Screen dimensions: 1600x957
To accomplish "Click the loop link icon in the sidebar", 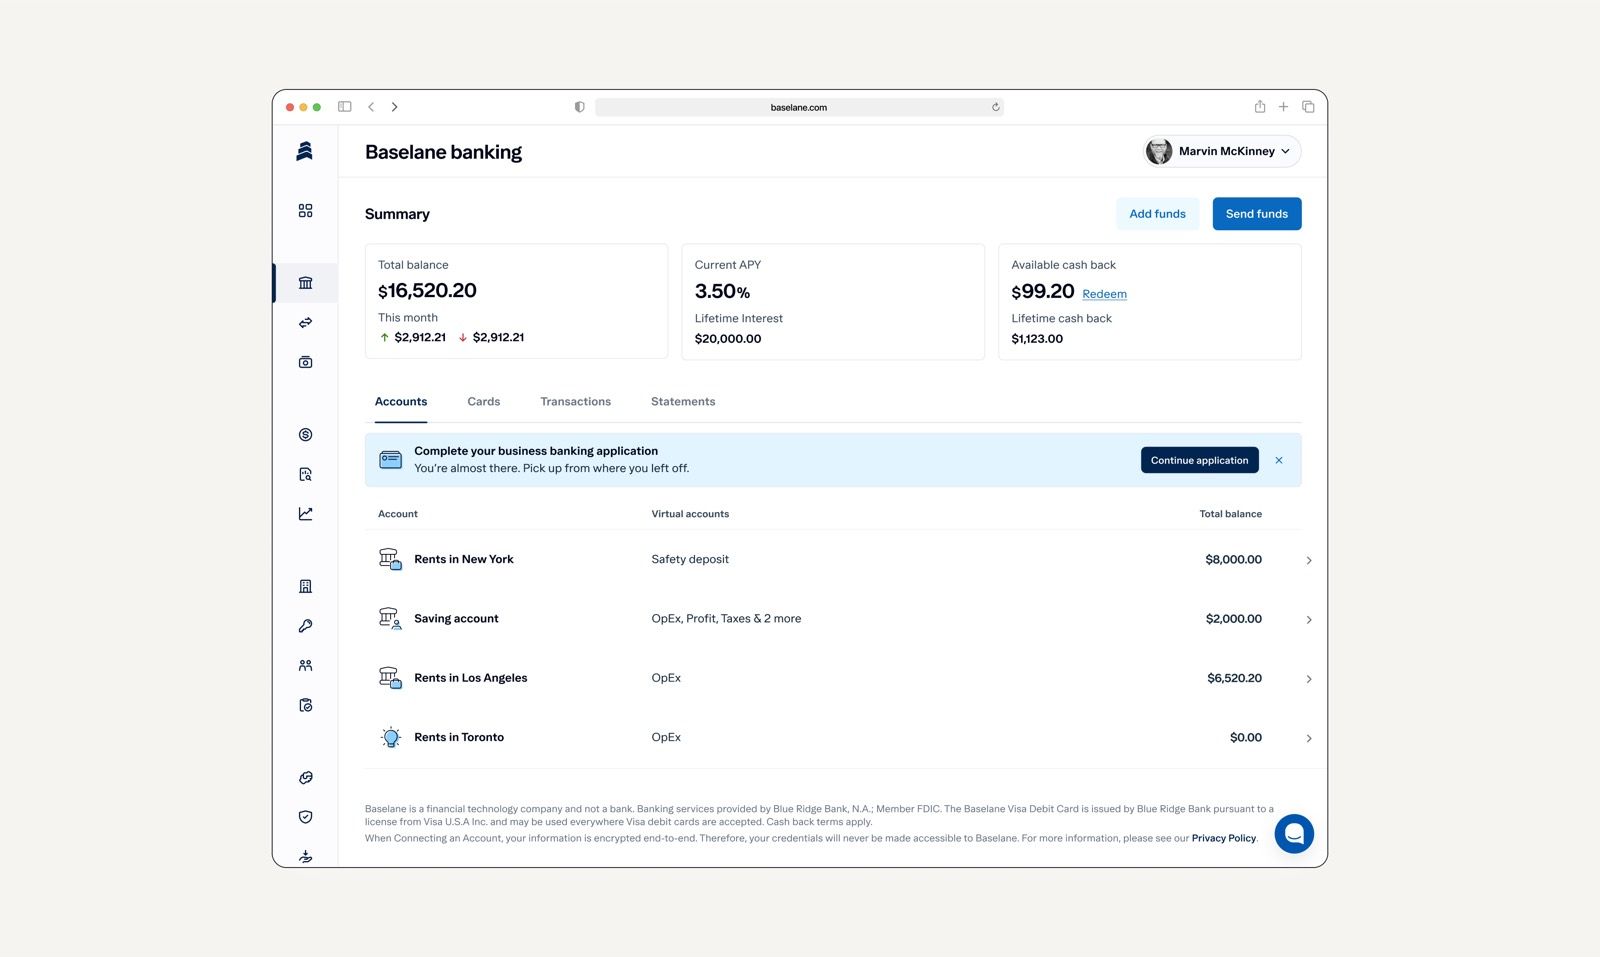I will [305, 778].
